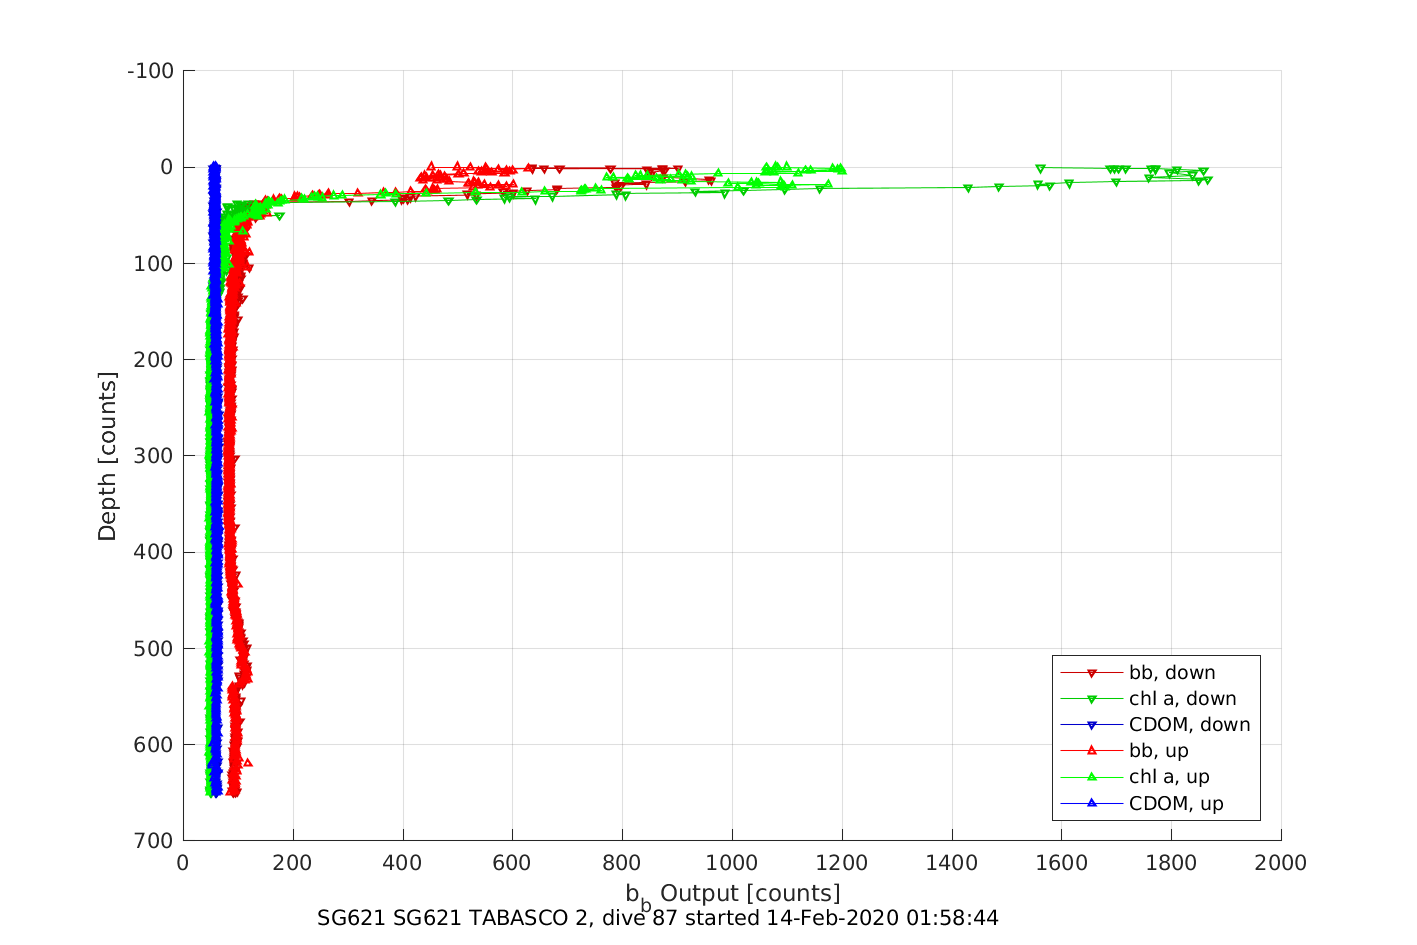
Task: Click the x-axis tick label 1000
Action: click(732, 863)
